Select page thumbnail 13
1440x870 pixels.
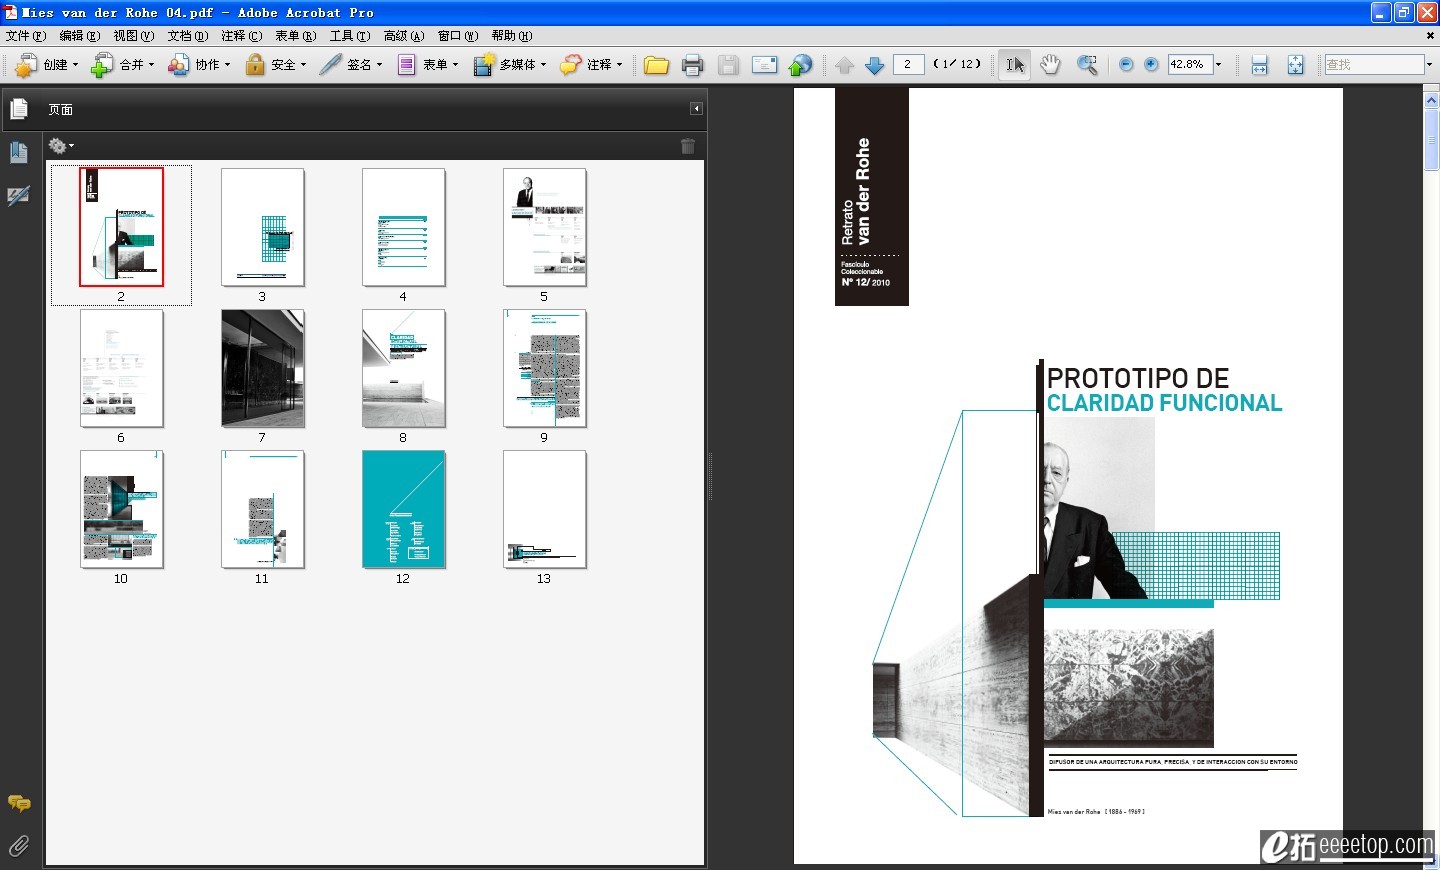(545, 509)
